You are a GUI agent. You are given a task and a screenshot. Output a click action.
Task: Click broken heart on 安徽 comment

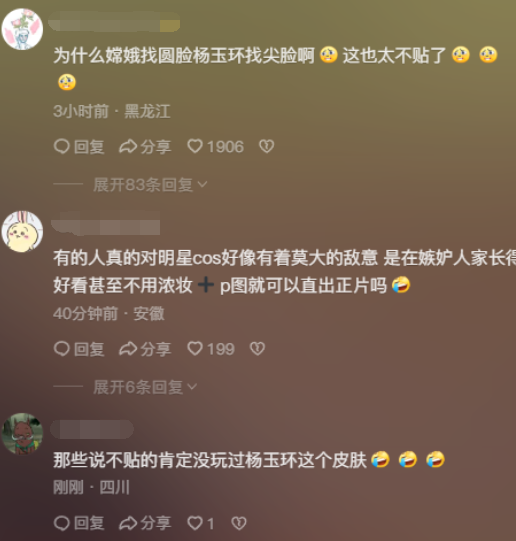coord(257,349)
